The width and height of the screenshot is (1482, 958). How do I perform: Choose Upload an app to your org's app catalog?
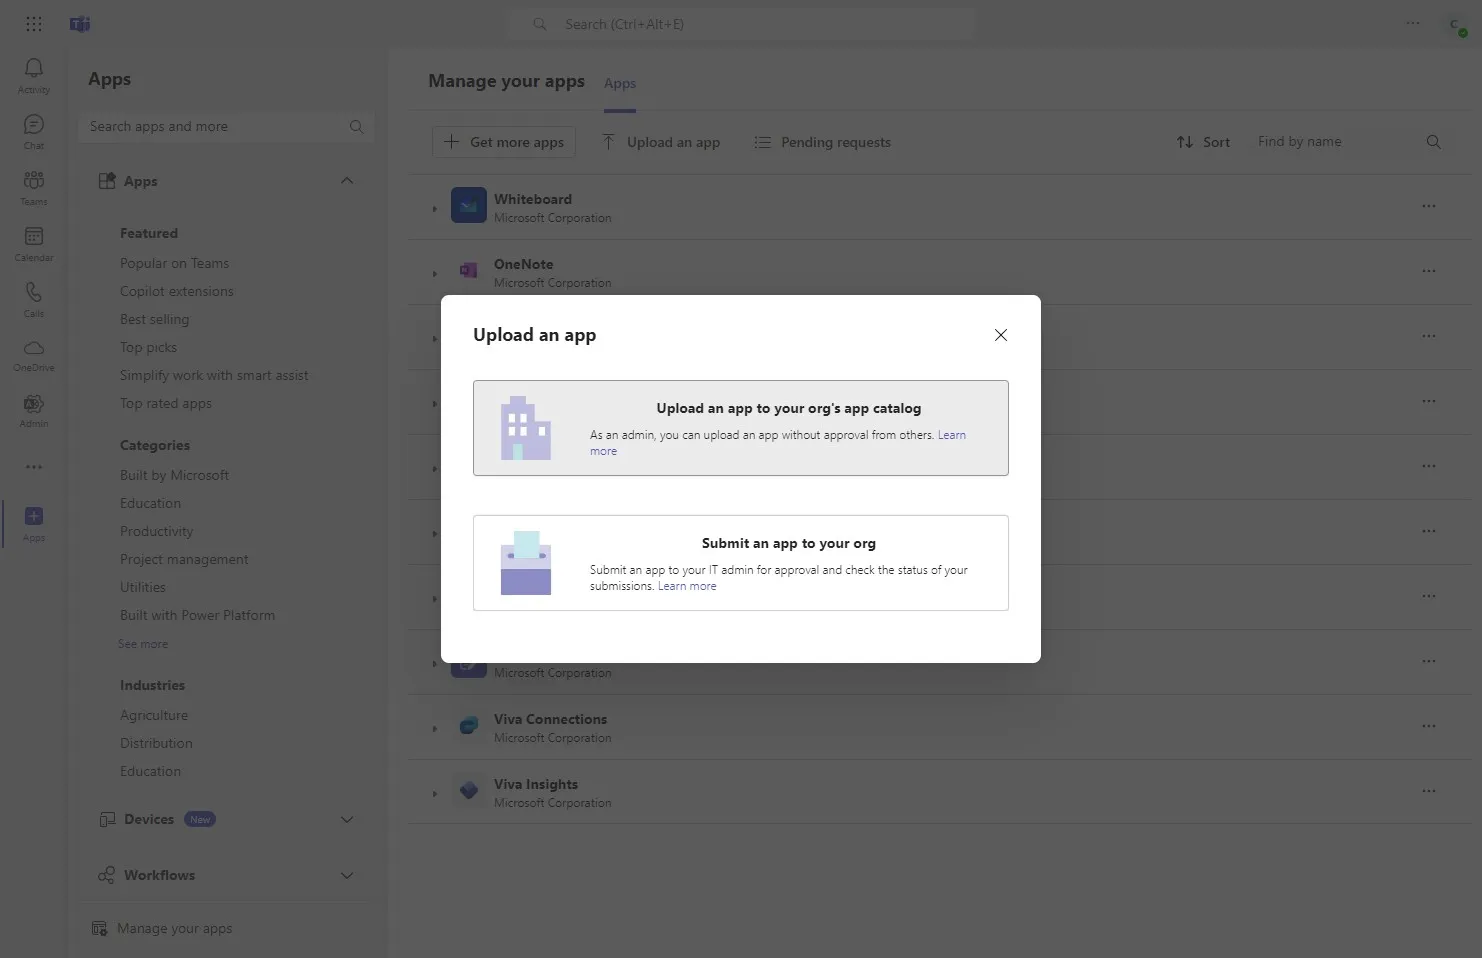tap(741, 428)
